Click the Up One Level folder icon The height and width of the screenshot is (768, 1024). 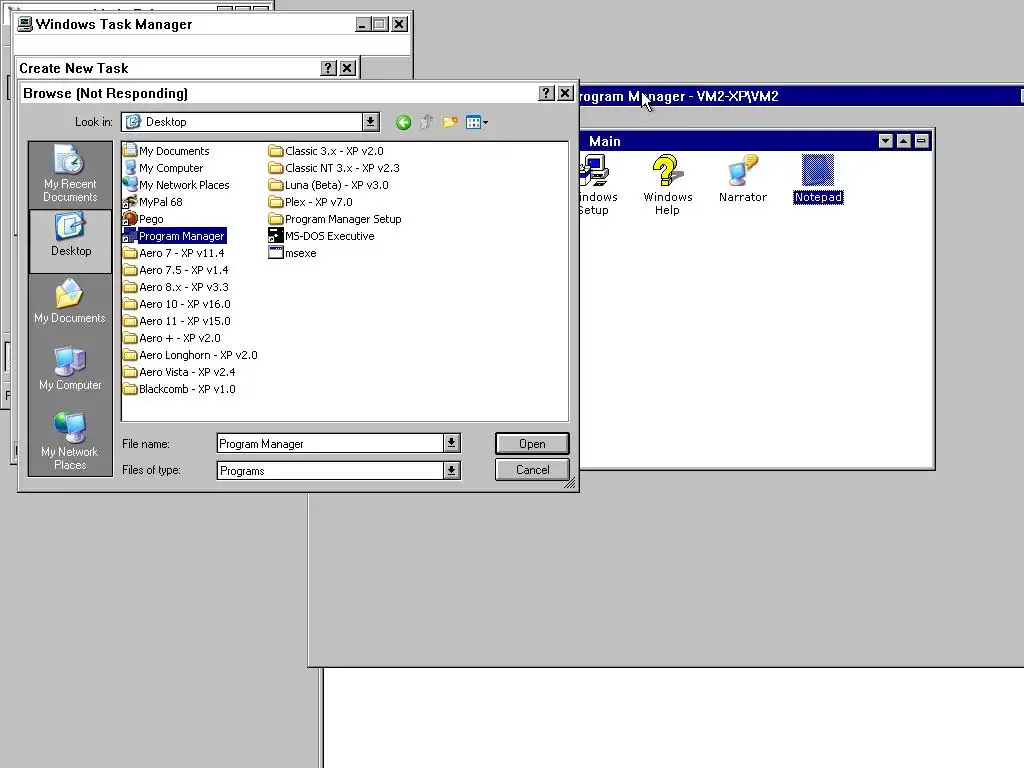point(426,122)
